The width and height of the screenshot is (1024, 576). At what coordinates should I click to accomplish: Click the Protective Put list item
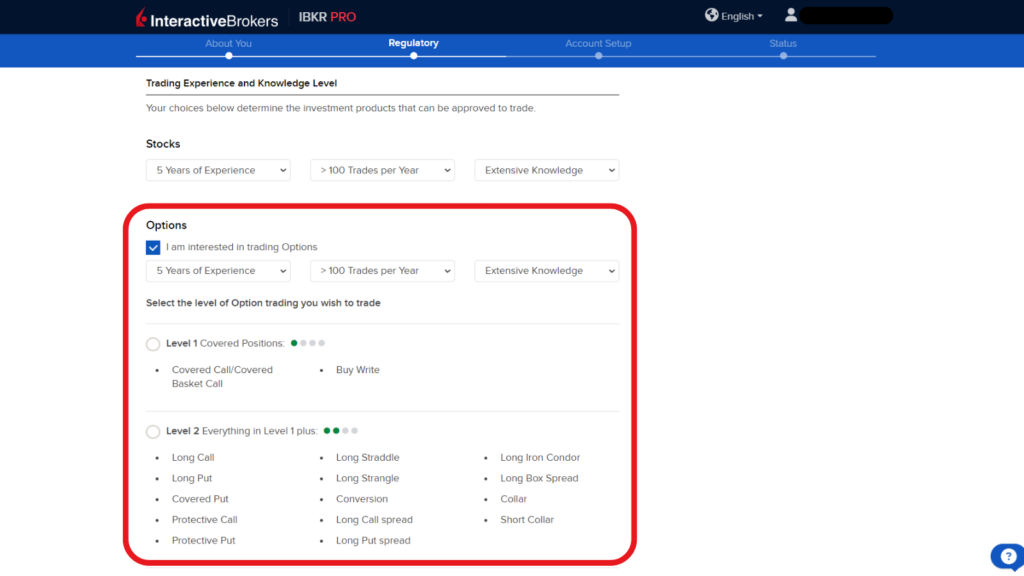(203, 541)
